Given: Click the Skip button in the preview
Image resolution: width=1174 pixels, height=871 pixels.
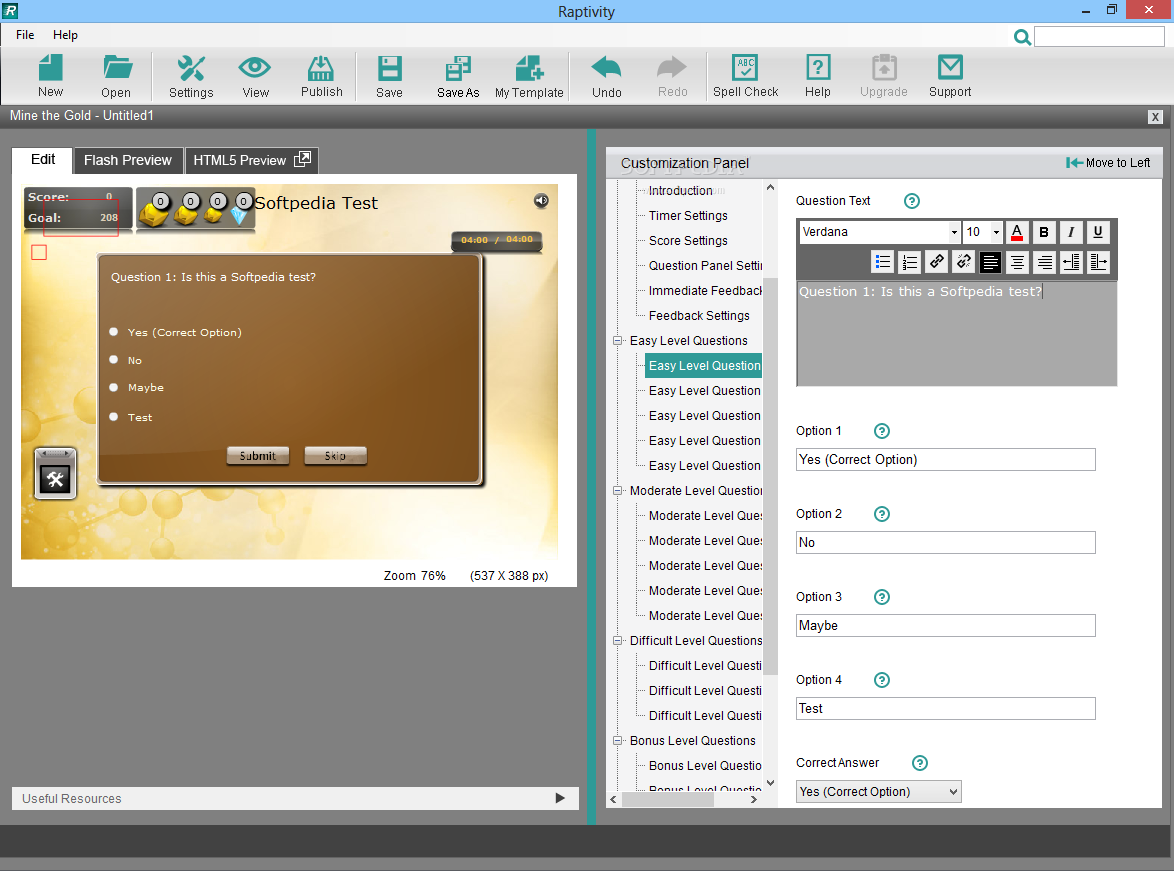Looking at the screenshot, I should click(335, 455).
